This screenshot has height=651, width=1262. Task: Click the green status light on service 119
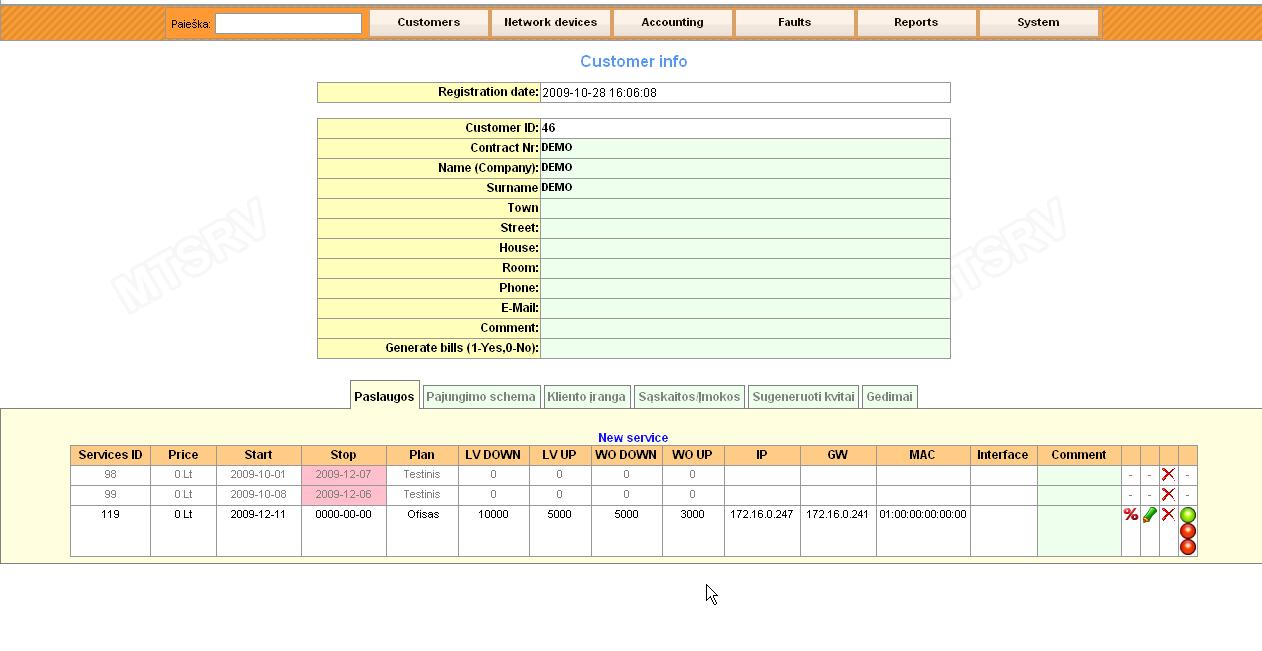pos(1188,514)
